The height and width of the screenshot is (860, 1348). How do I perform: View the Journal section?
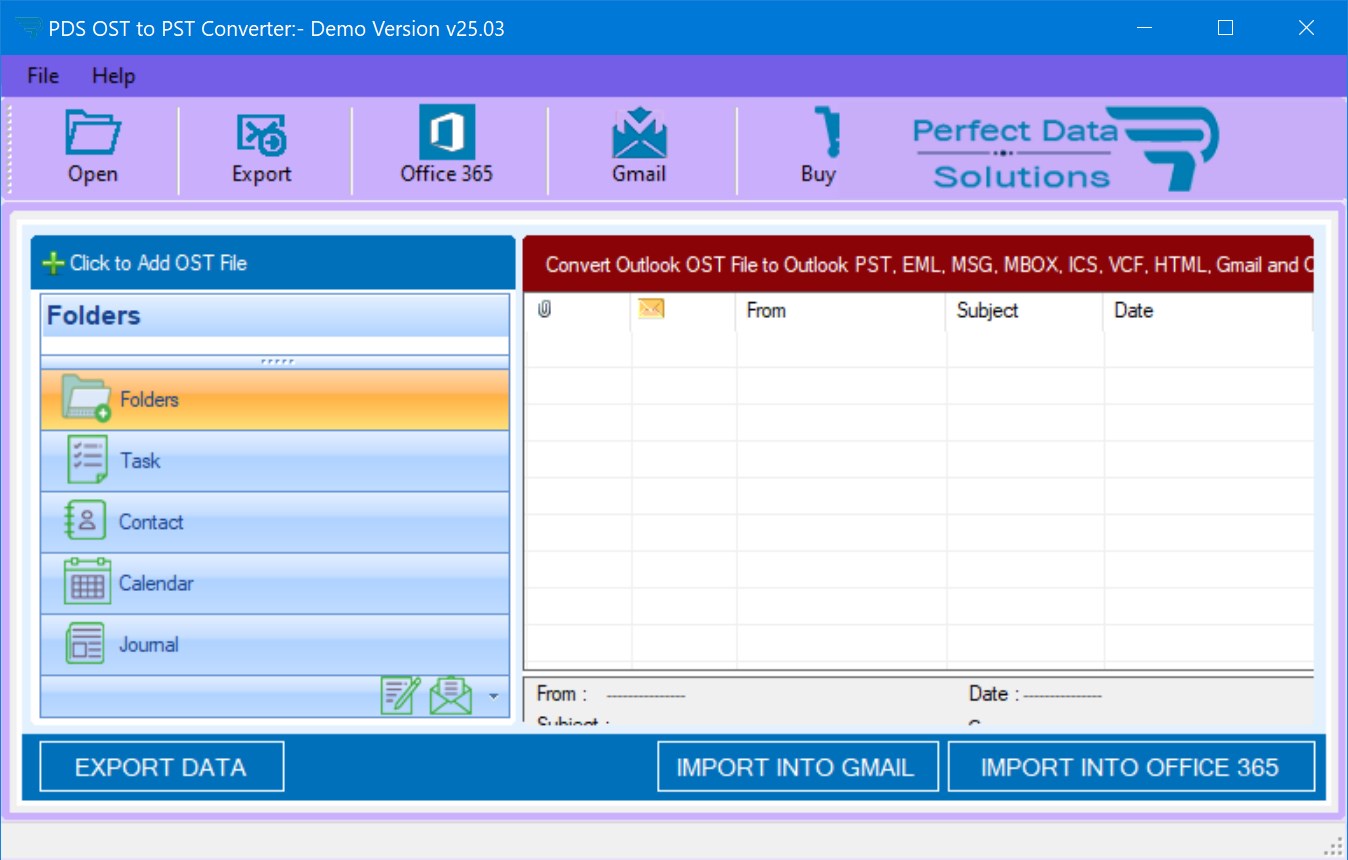coord(275,644)
